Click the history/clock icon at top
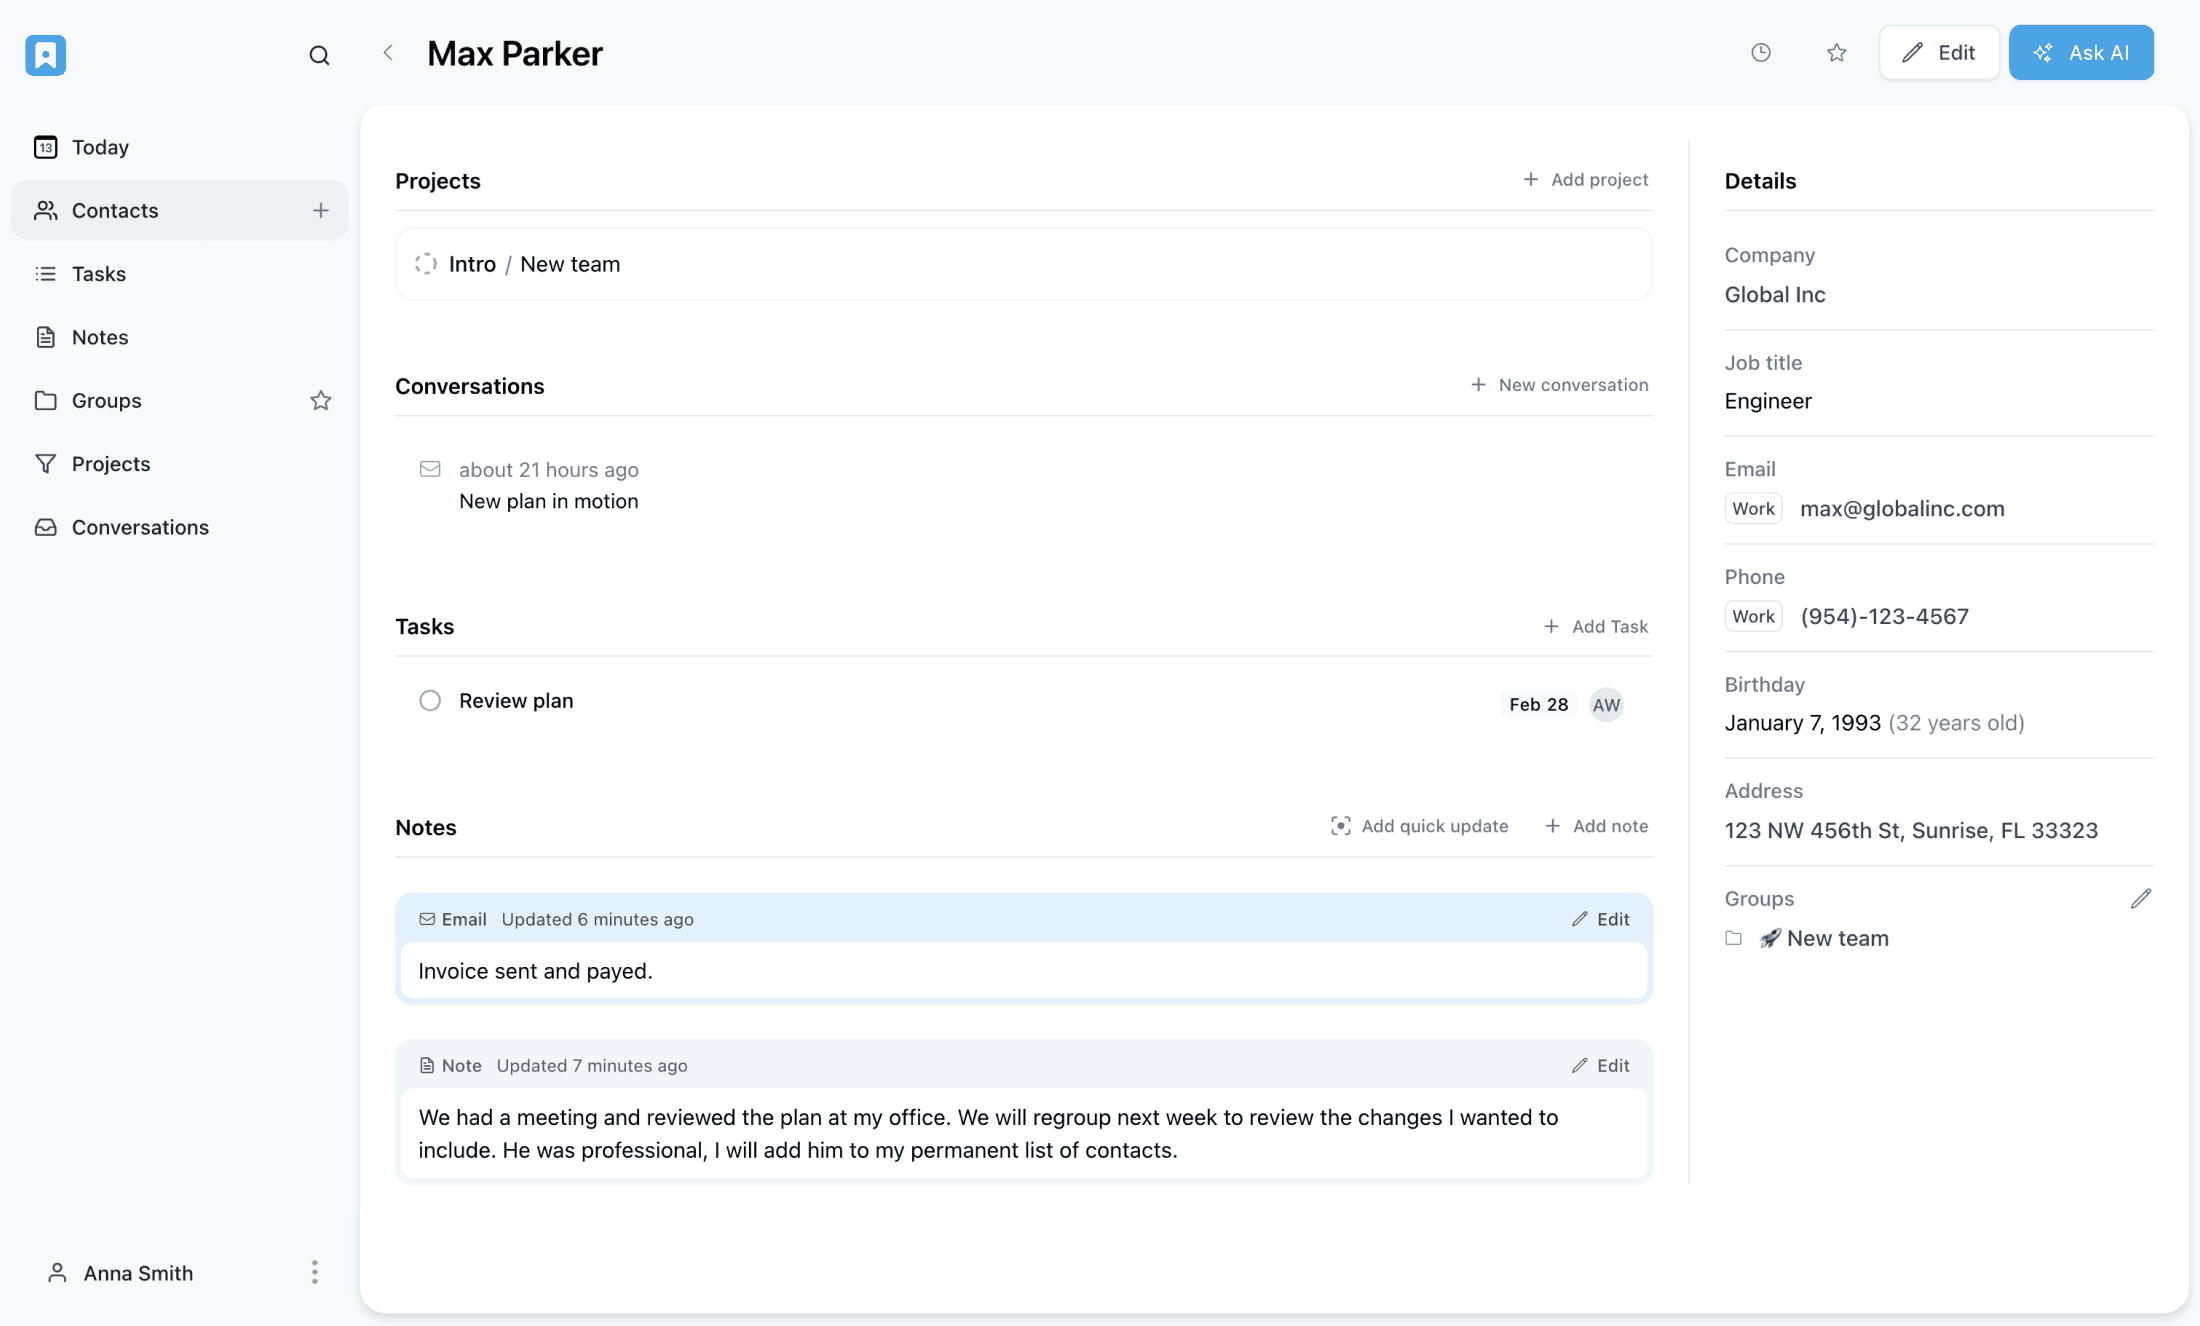The width and height of the screenshot is (2200, 1326). click(x=1760, y=52)
